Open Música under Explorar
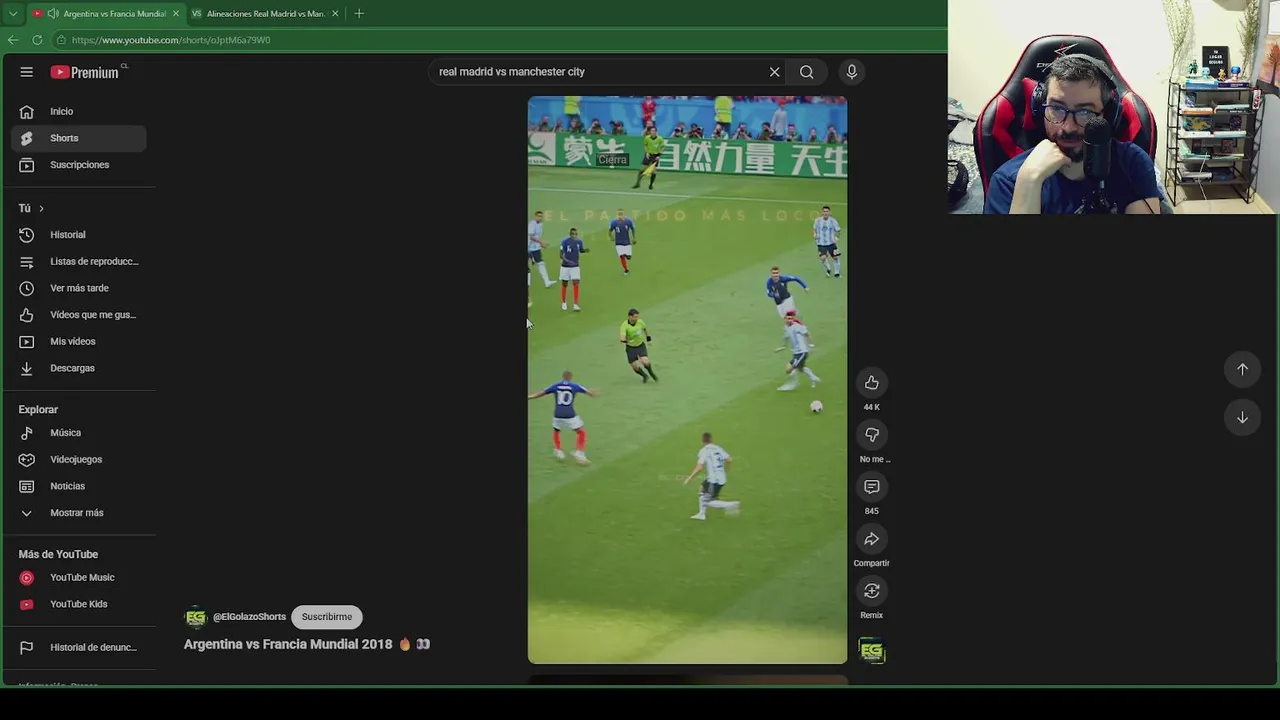The width and height of the screenshot is (1280, 720). tap(79, 433)
